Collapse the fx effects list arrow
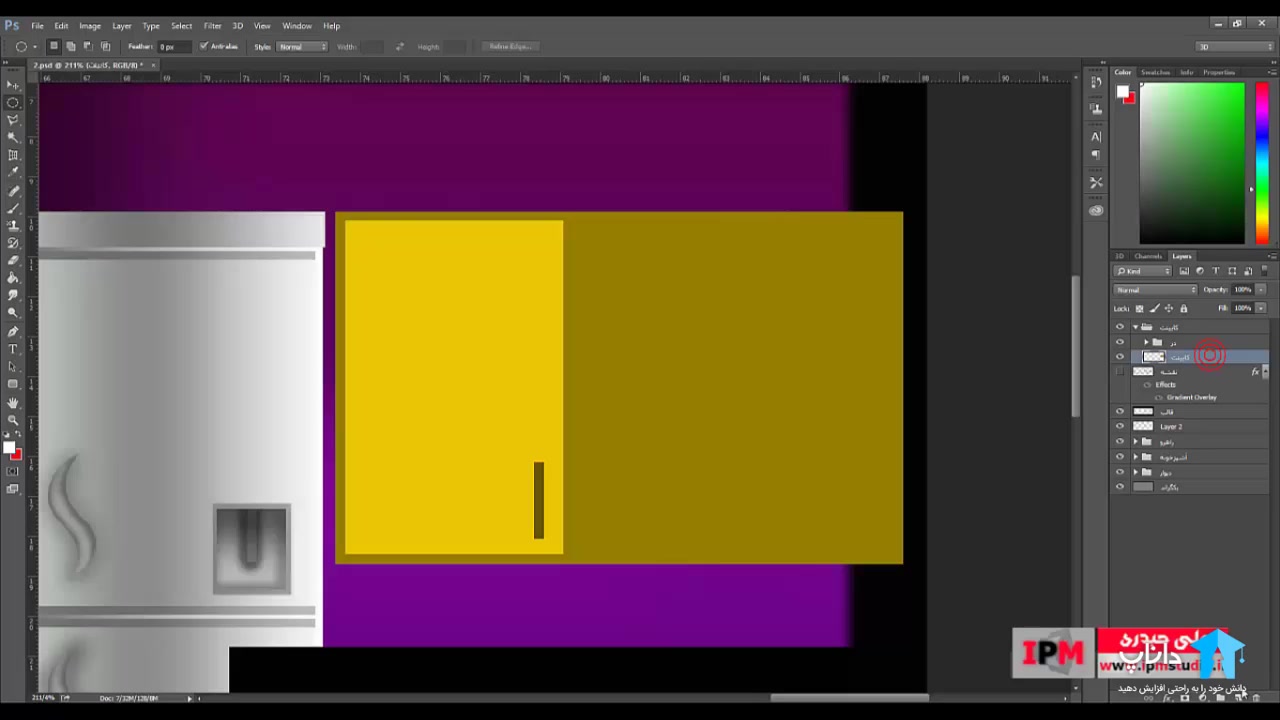The width and height of the screenshot is (1280, 720). tap(1266, 372)
